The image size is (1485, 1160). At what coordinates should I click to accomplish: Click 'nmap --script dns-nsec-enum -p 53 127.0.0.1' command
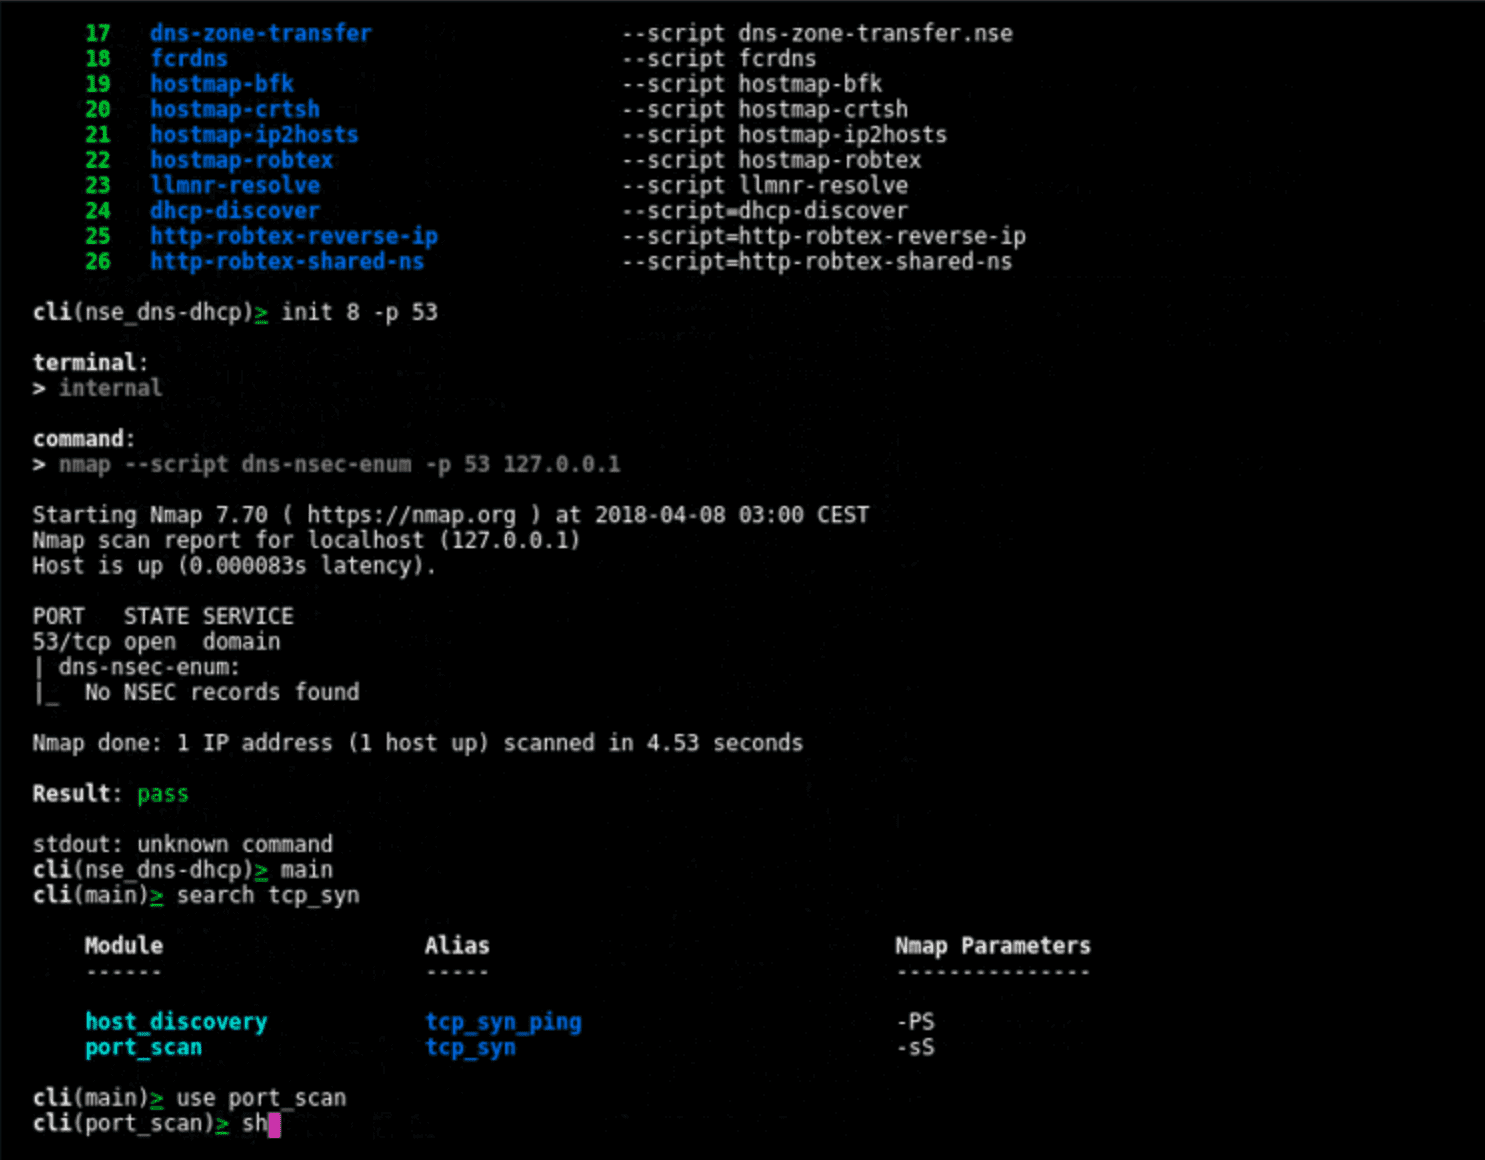coord(339,464)
